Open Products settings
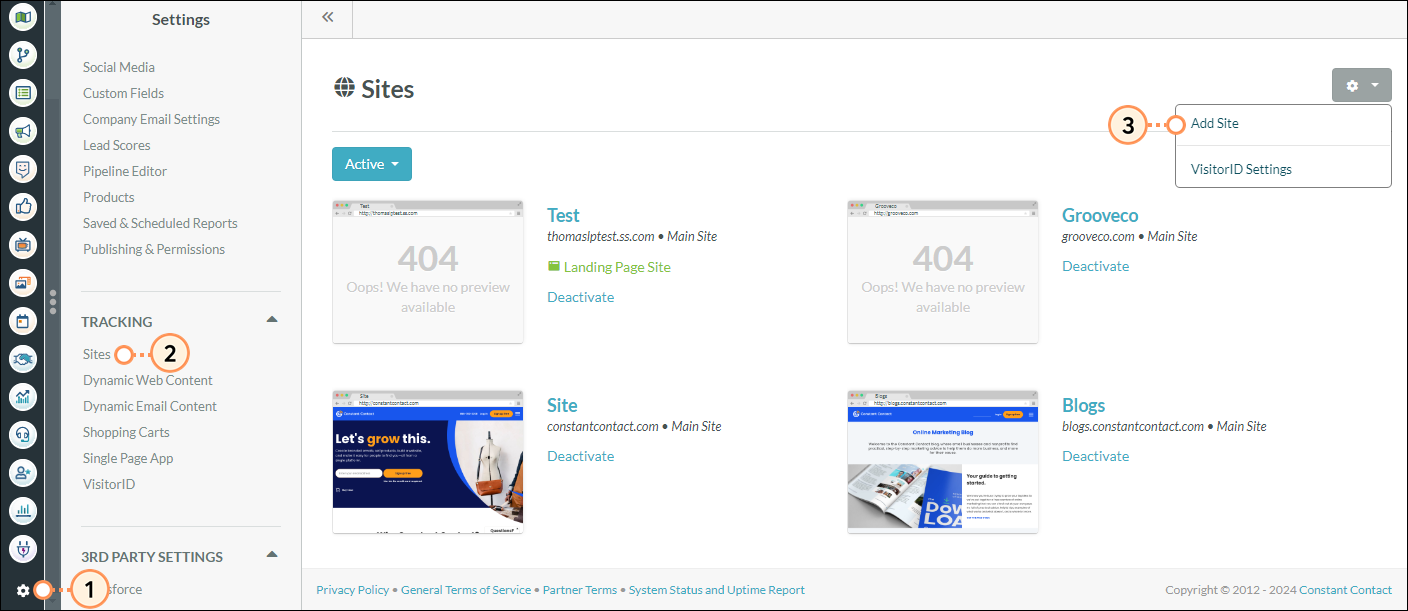This screenshot has height=611, width=1408. [108, 197]
